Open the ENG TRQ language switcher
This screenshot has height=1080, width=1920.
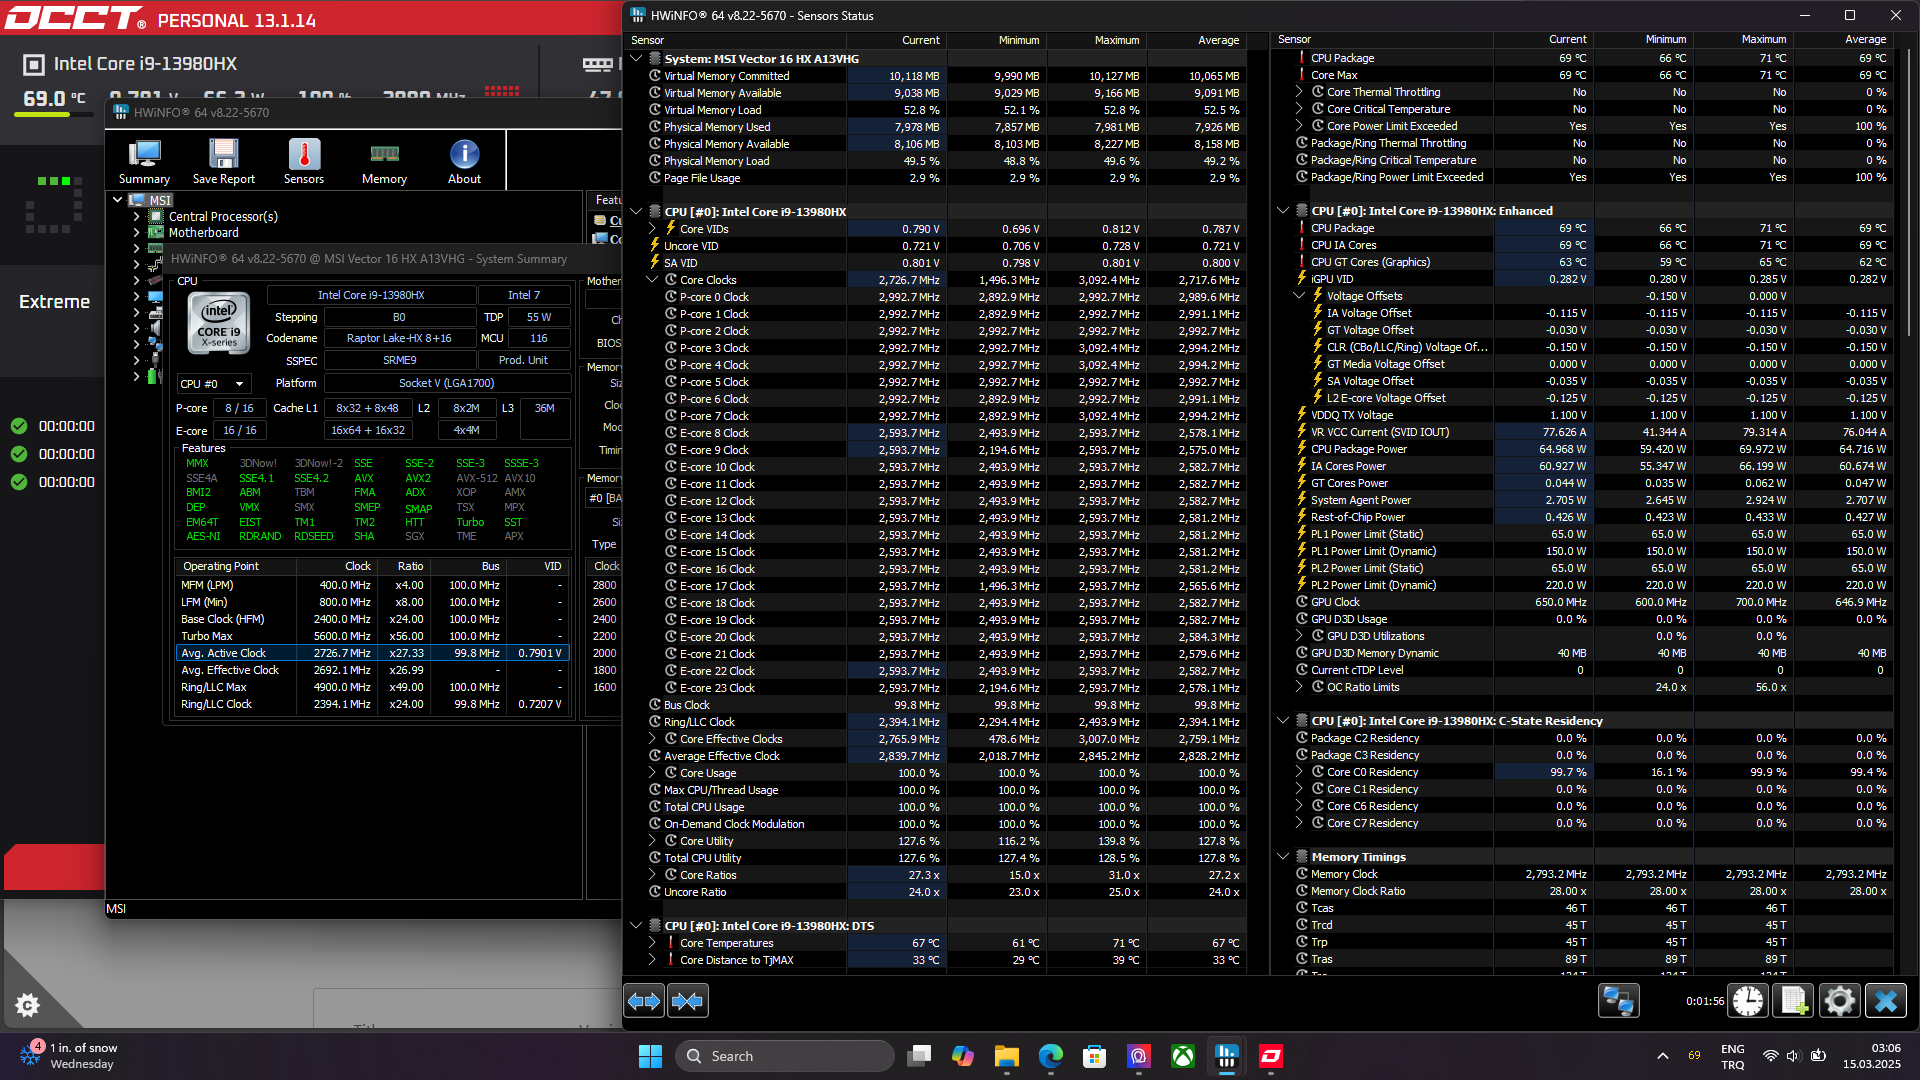pos(1732,1056)
